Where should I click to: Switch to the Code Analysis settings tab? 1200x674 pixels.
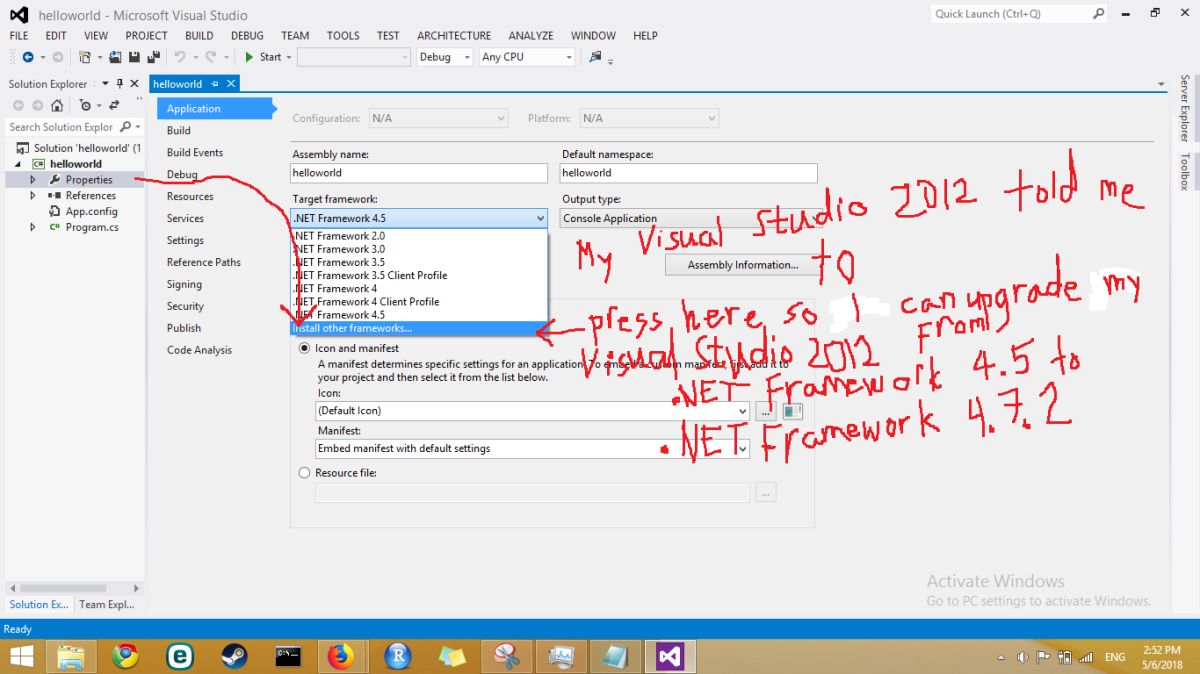click(x=199, y=350)
